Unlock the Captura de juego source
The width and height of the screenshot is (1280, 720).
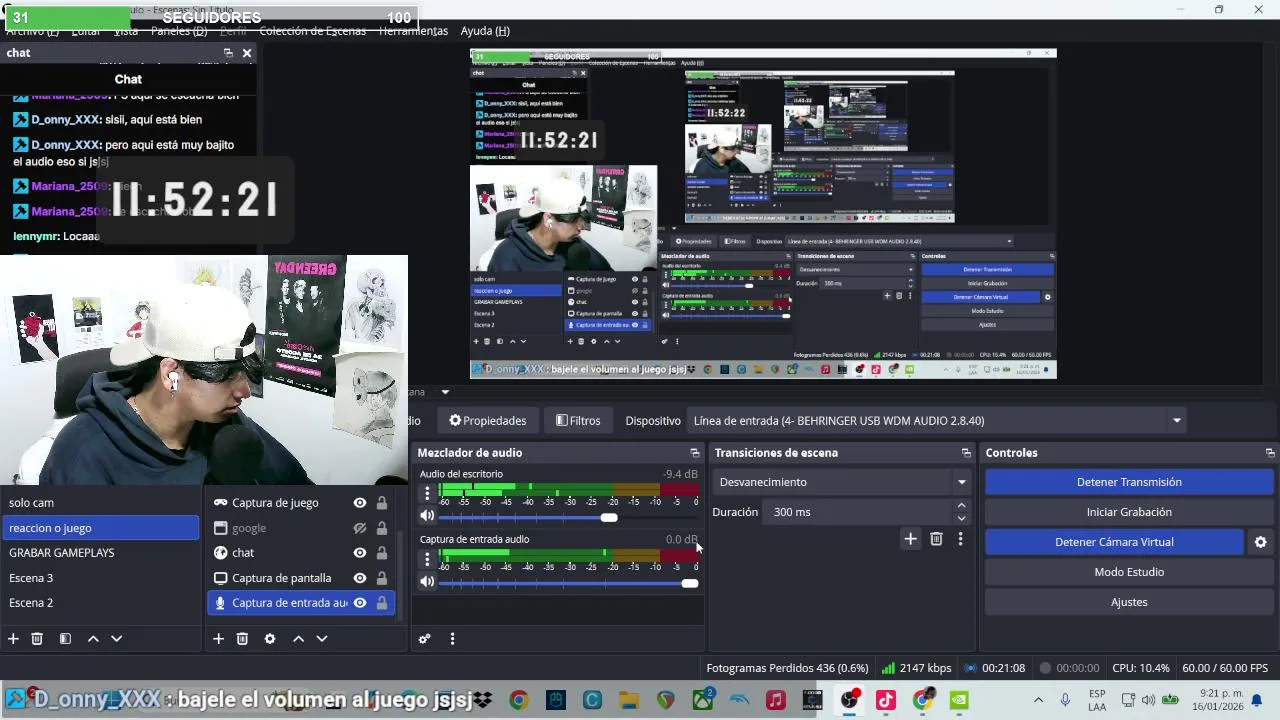click(x=381, y=503)
